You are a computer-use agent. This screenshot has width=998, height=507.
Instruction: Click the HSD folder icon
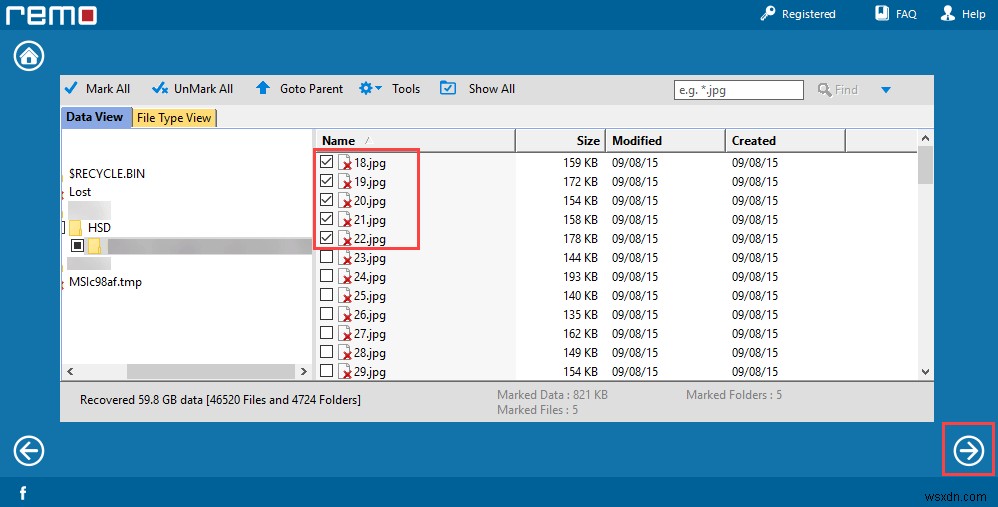tap(75, 228)
